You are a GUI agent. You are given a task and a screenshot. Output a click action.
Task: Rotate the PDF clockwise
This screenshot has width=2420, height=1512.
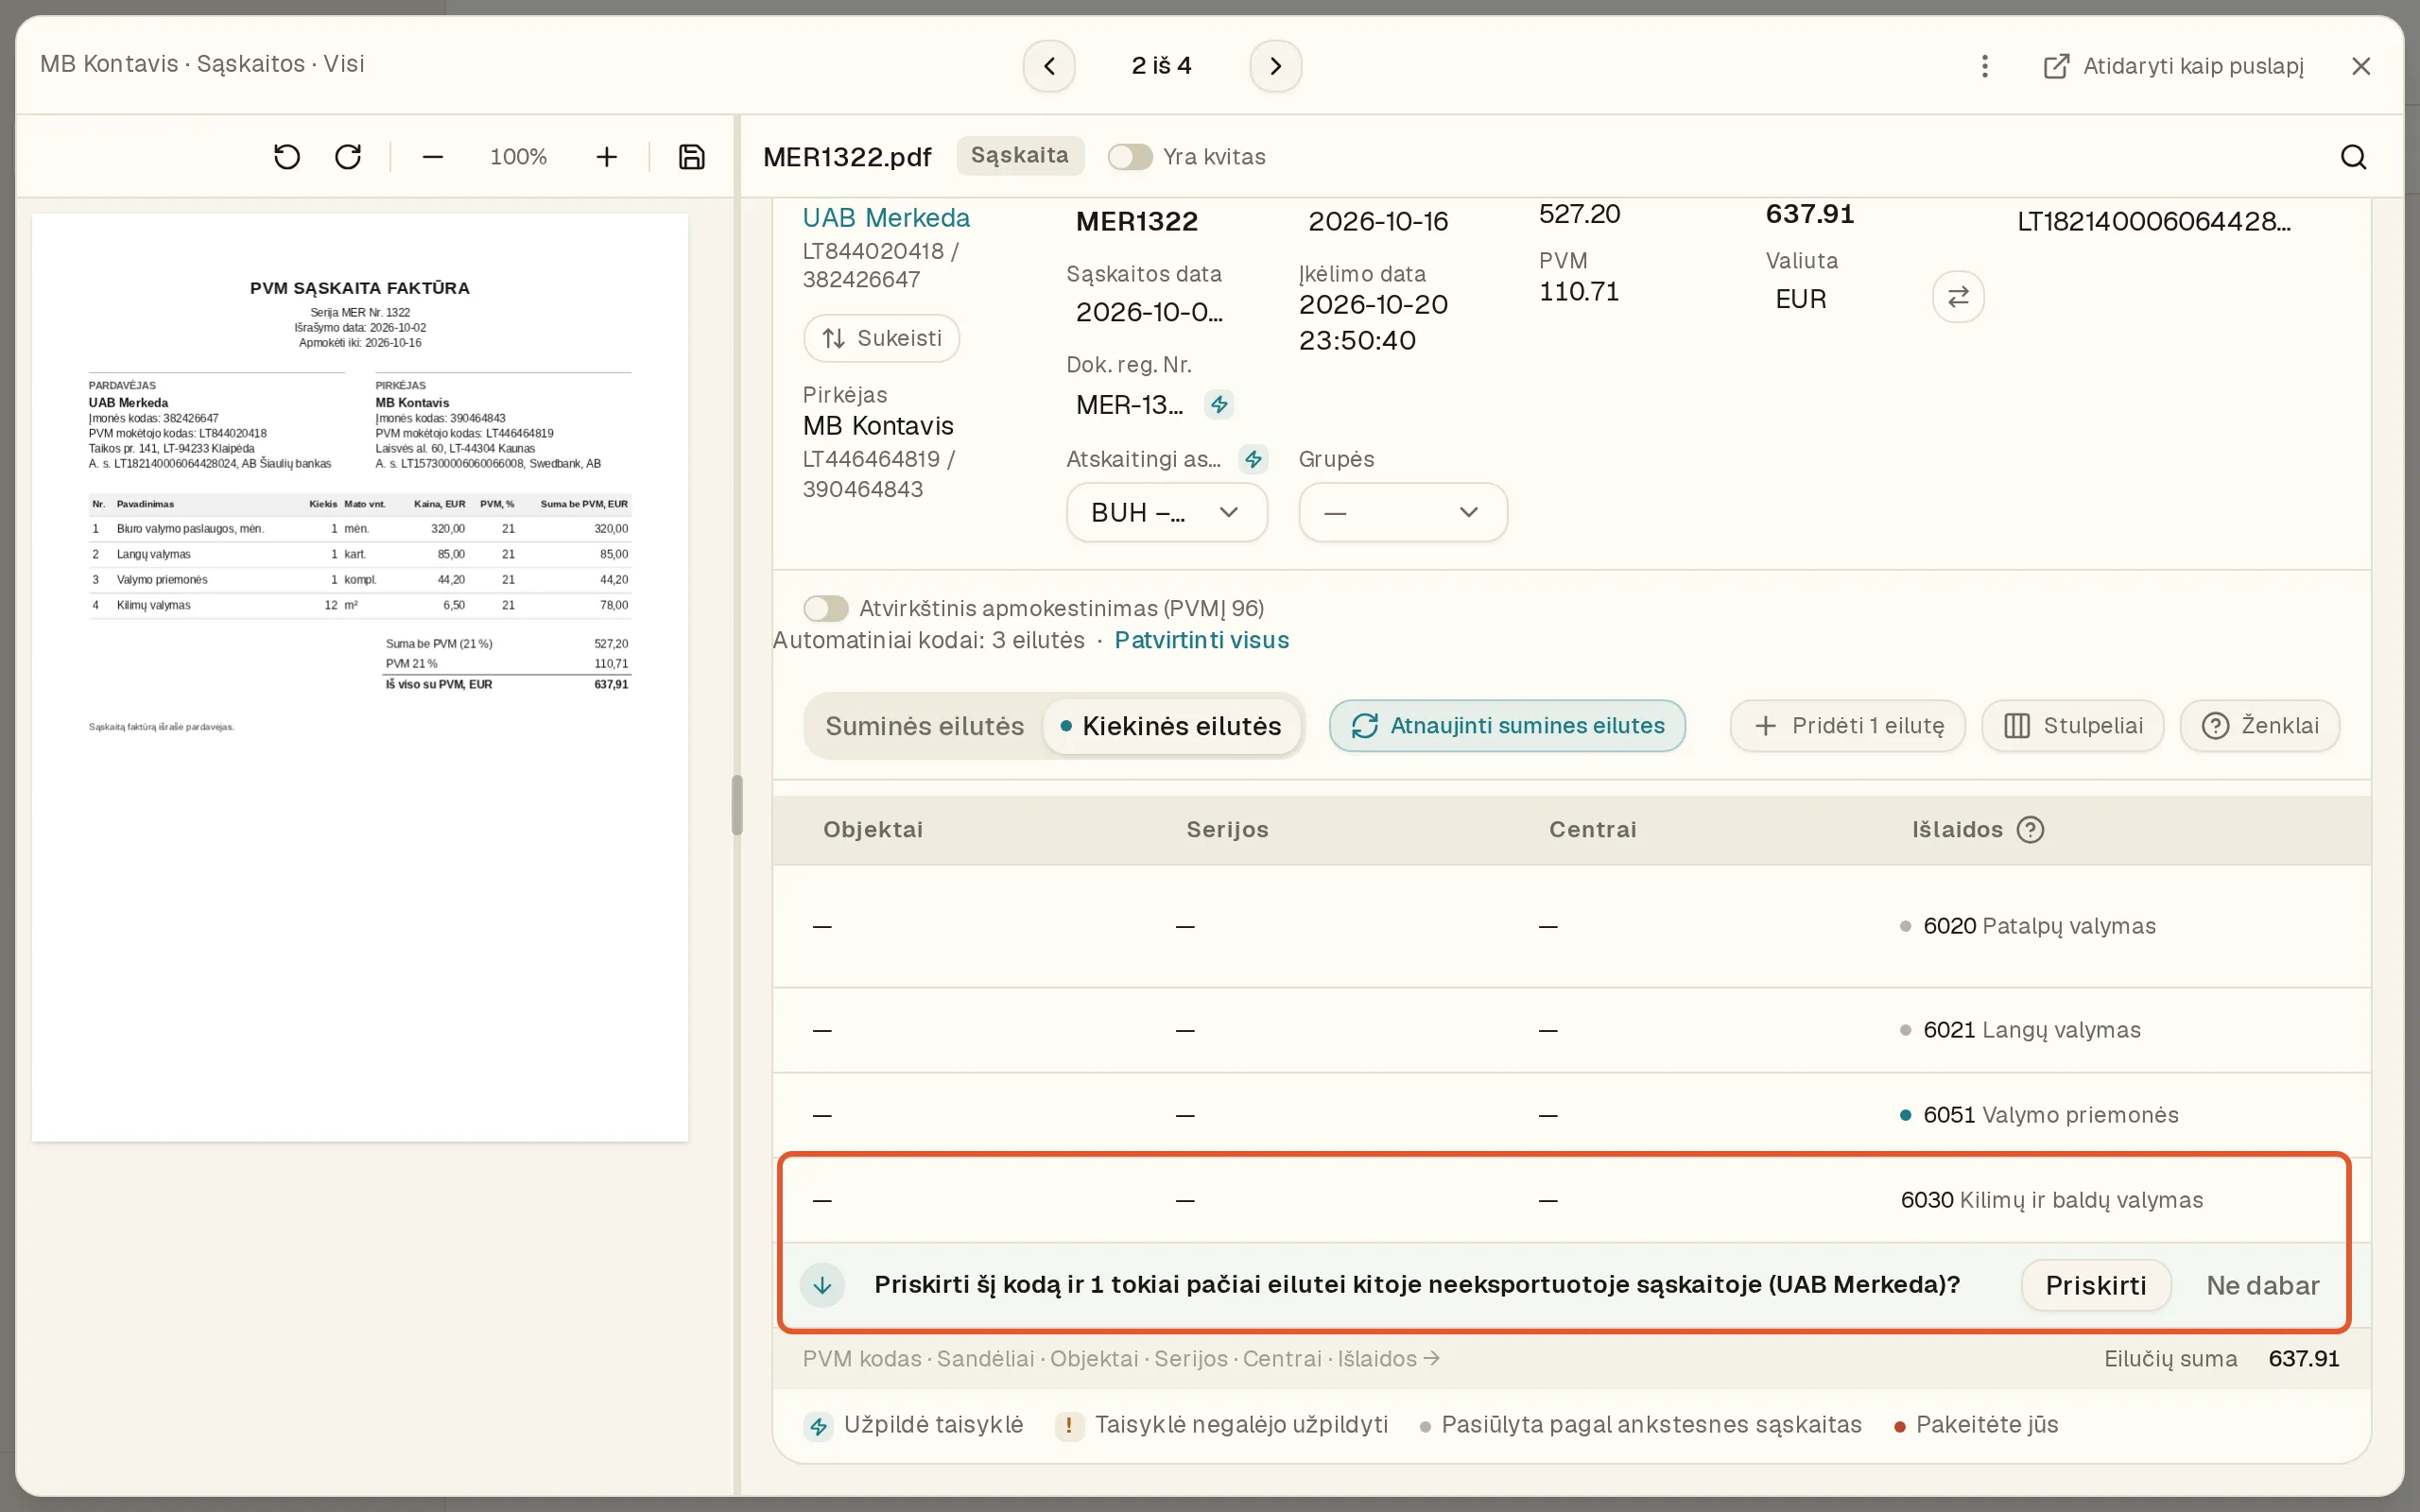(348, 157)
